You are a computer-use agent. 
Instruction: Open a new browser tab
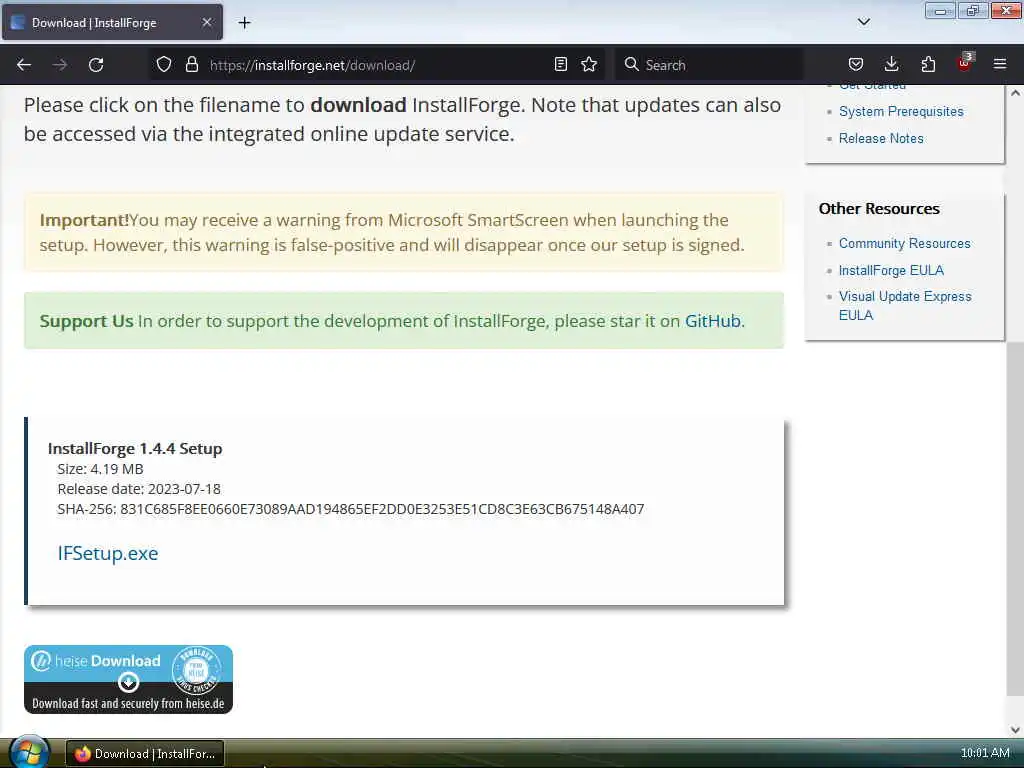click(x=244, y=23)
